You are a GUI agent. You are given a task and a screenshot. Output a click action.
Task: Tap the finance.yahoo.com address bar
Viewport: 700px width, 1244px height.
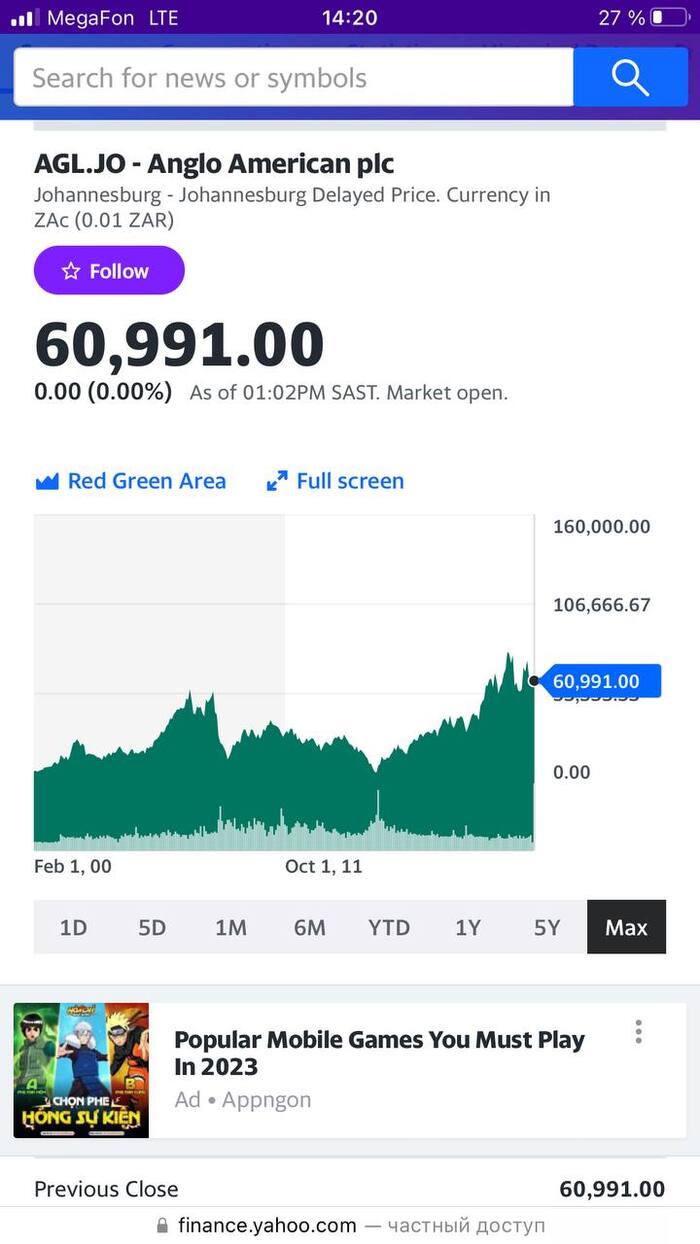coord(350,1225)
